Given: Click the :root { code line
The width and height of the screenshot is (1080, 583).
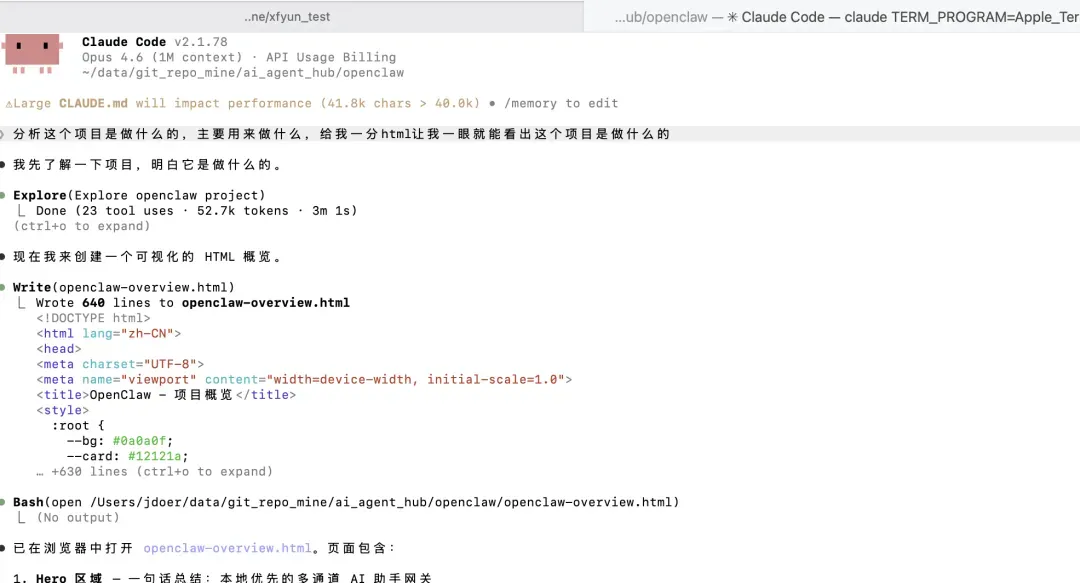Looking at the screenshot, I should tap(78, 426).
